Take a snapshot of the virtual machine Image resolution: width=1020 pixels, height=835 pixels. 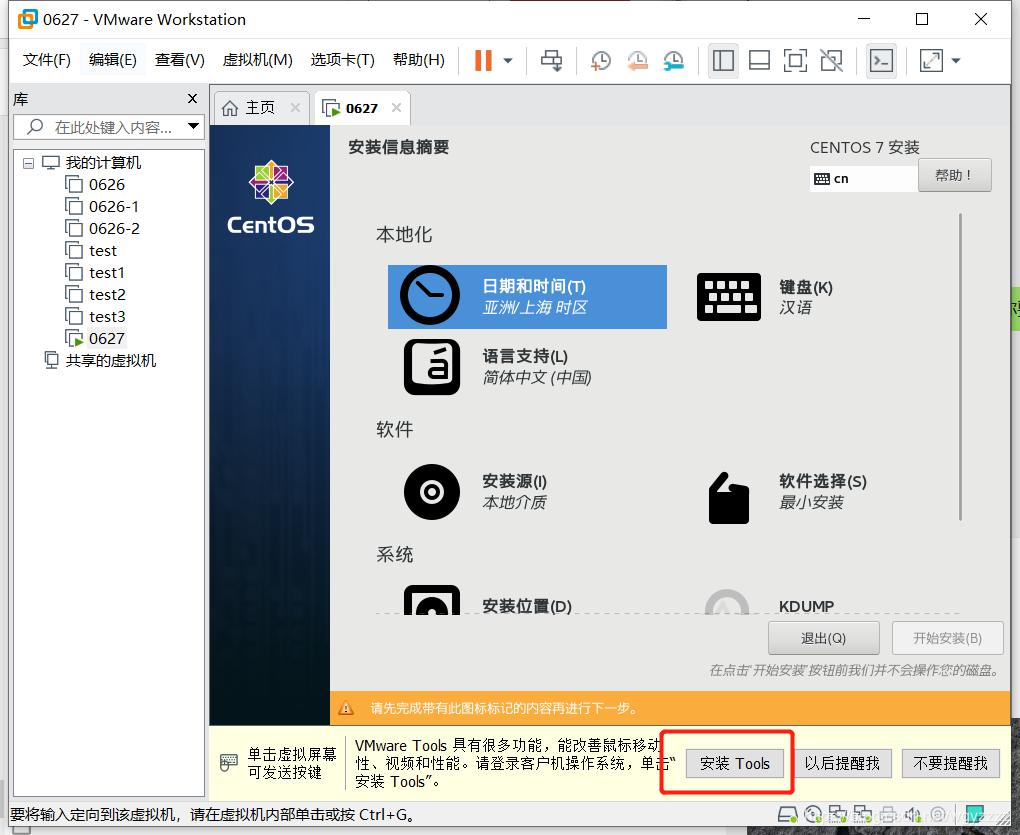[601, 61]
